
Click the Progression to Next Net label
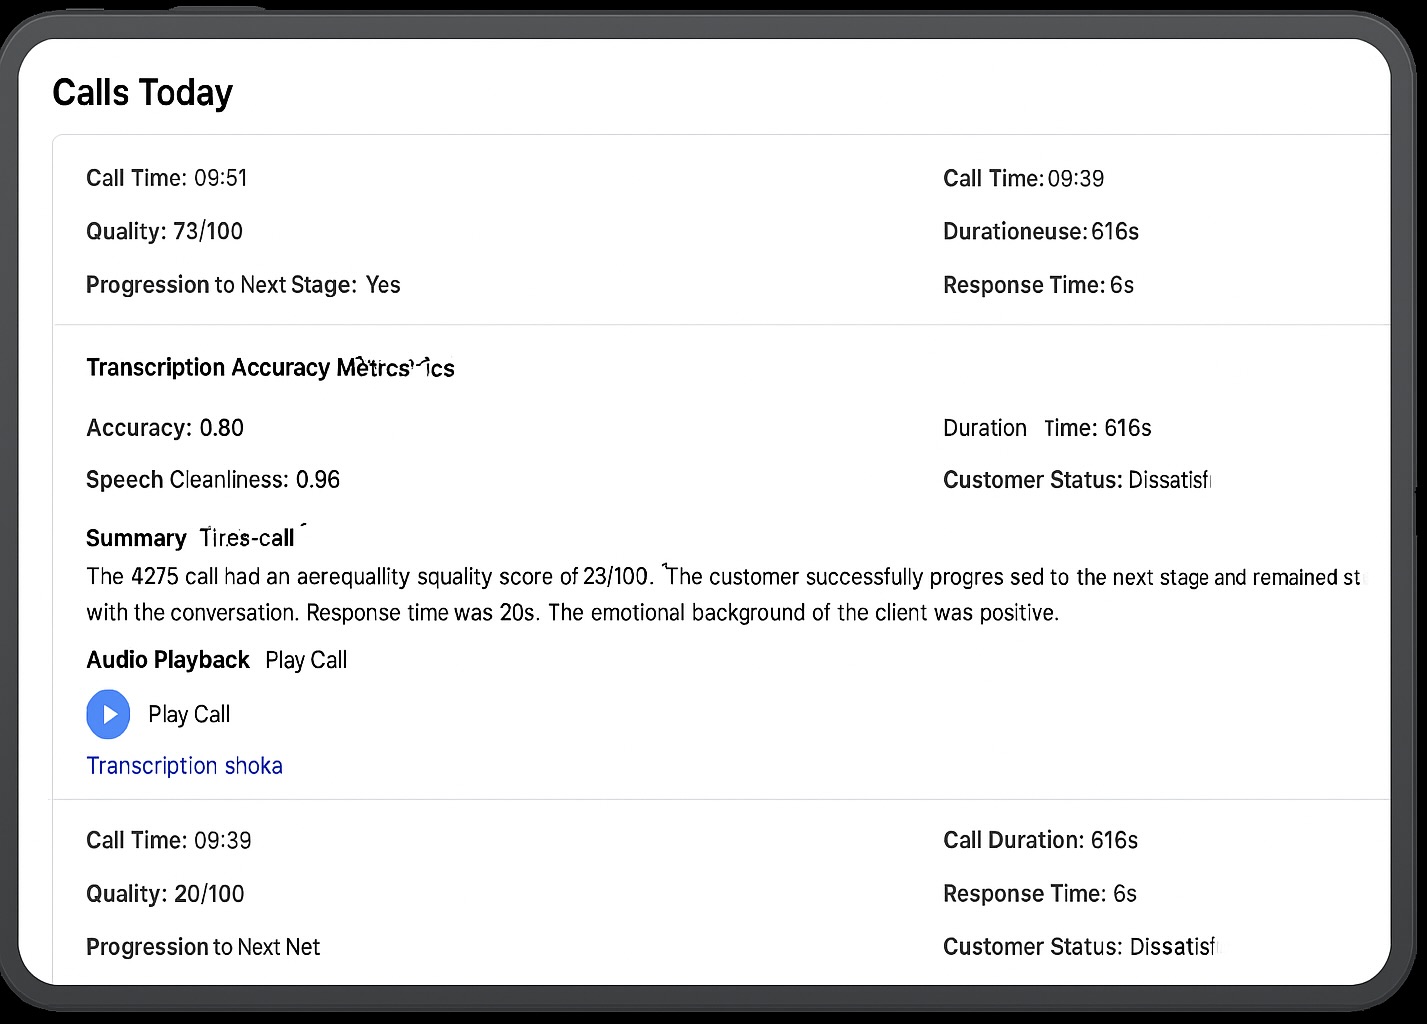[x=203, y=947]
